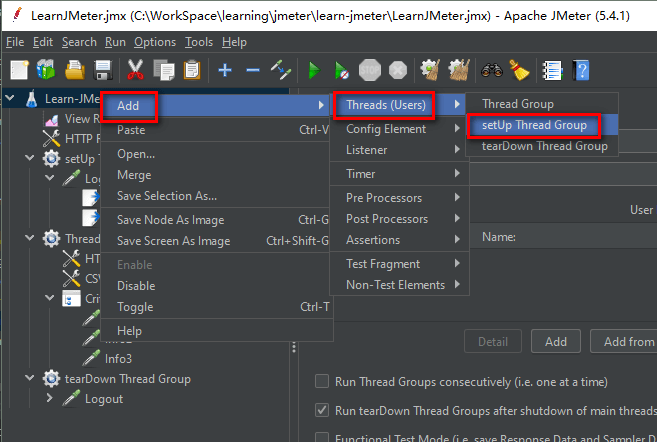Select setUp Thread Group from submenu

533,125
